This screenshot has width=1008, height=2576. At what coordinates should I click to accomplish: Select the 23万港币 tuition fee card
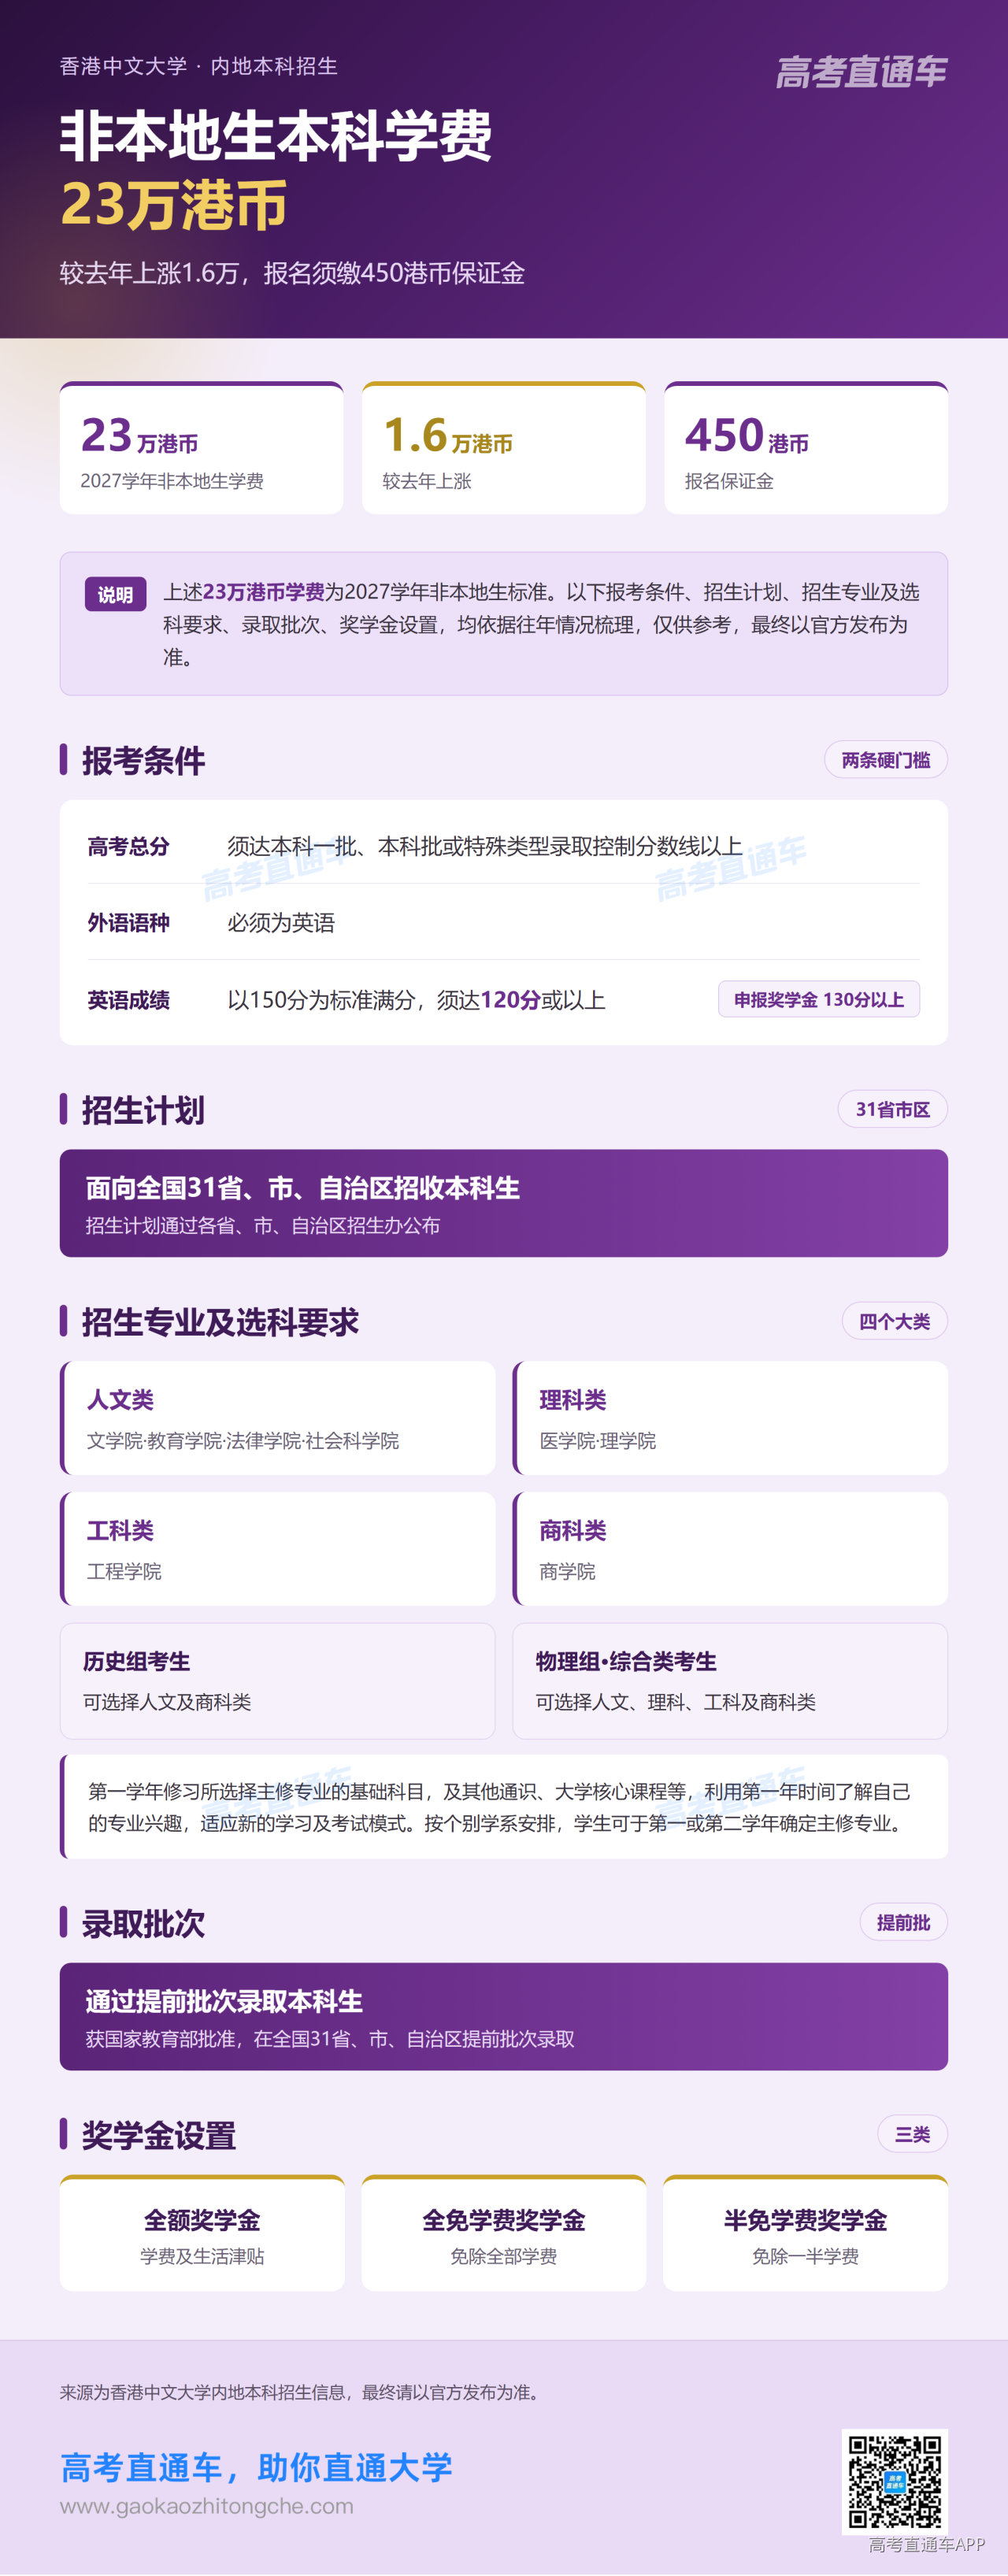coord(202,448)
